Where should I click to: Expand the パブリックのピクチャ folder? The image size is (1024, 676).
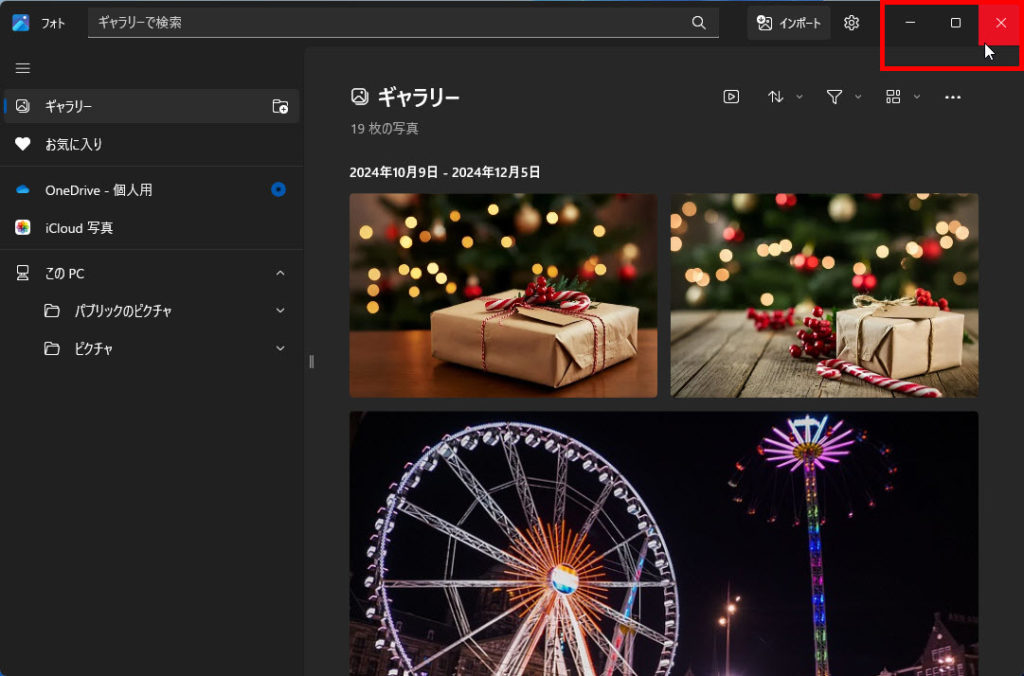pos(280,311)
